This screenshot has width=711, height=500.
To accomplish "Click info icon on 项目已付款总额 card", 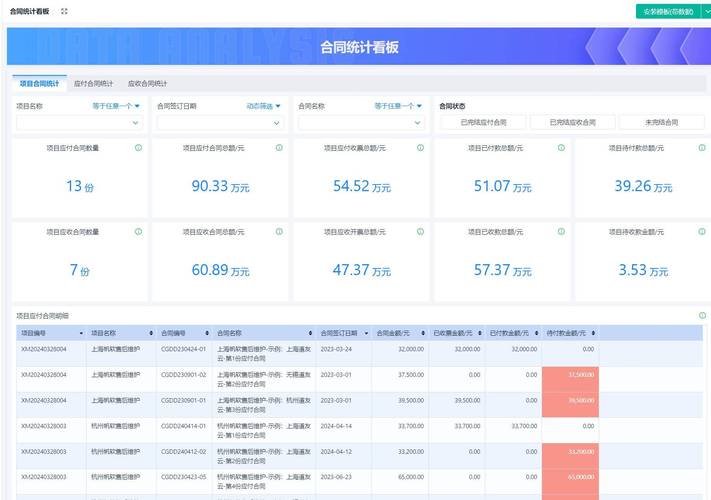I will tap(561, 148).
